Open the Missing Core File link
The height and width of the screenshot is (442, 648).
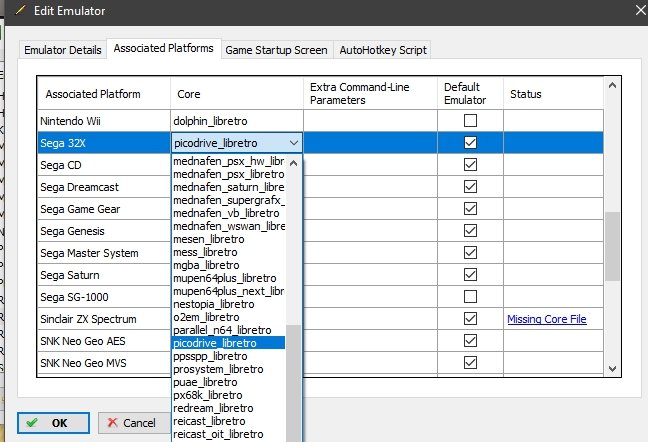tap(547, 319)
